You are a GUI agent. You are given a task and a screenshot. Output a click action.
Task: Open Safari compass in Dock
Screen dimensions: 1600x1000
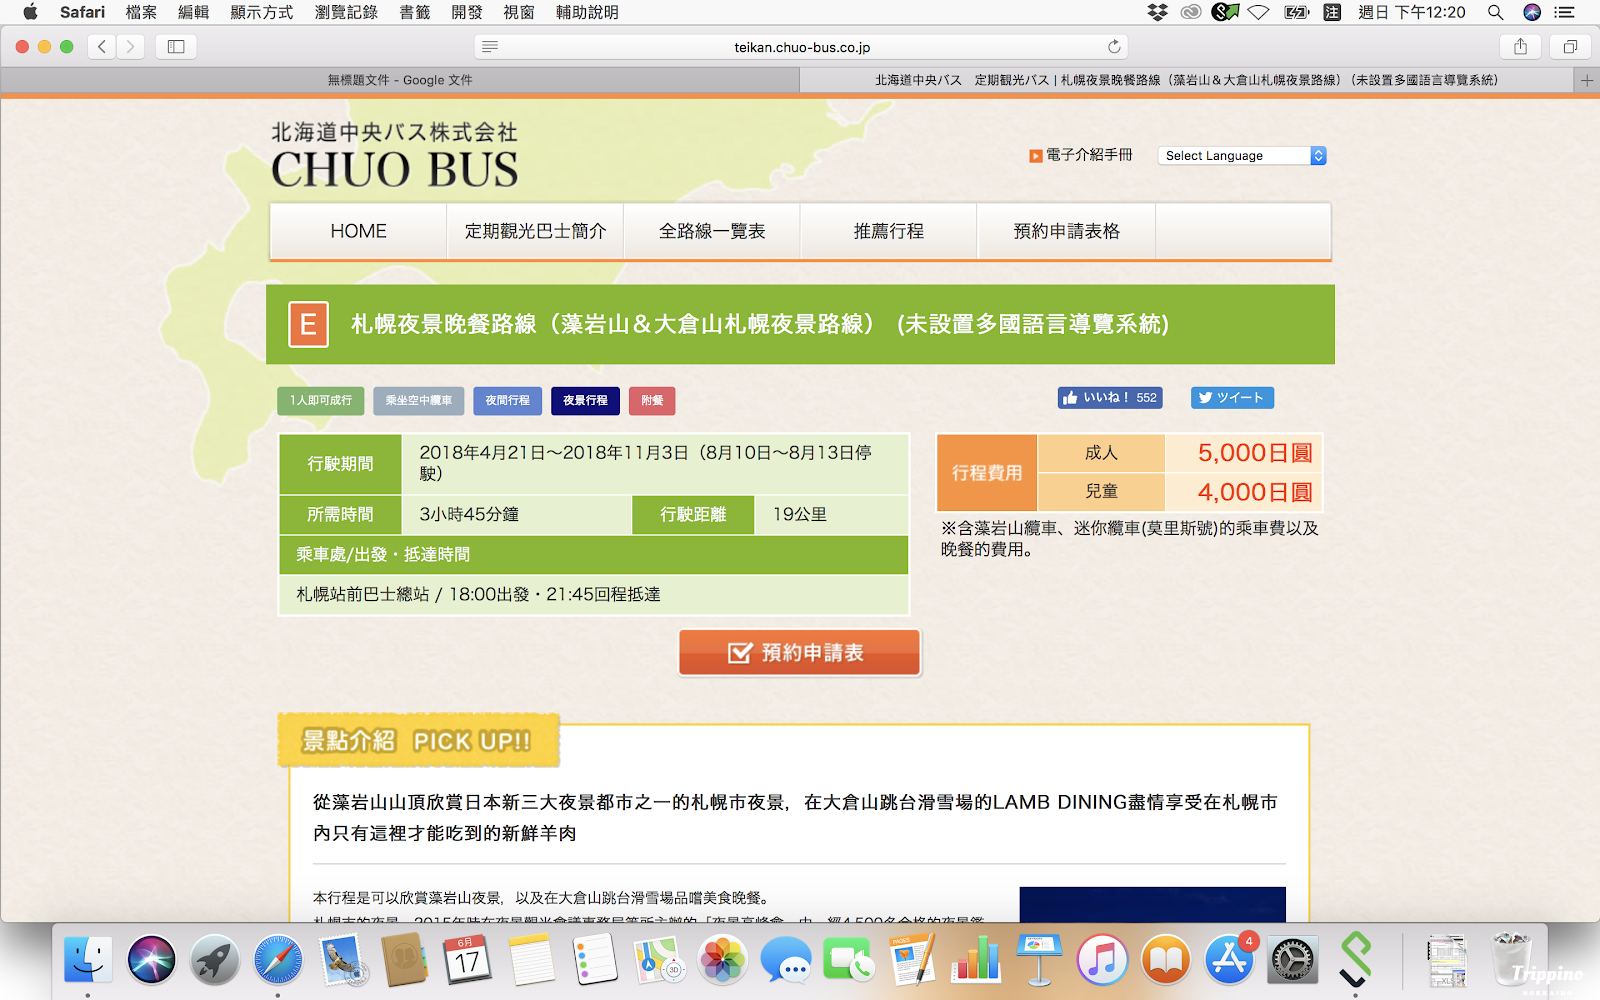tap(278, 960)
